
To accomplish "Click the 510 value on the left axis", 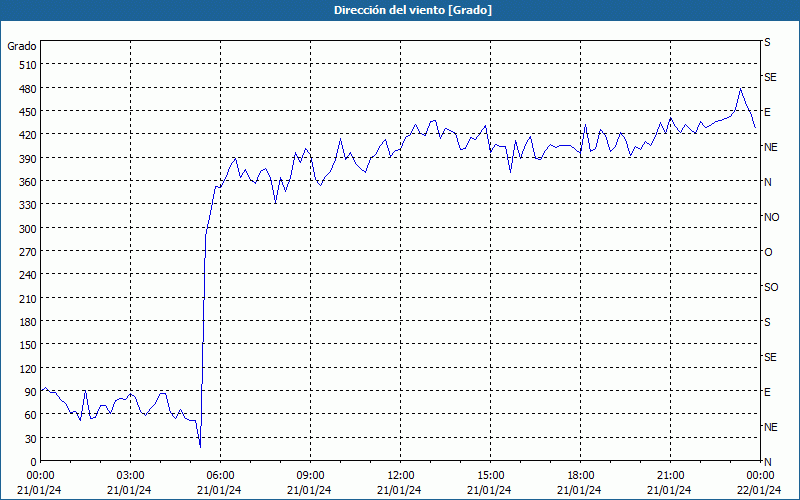I will pyautogui.click(x=28, y=65).
